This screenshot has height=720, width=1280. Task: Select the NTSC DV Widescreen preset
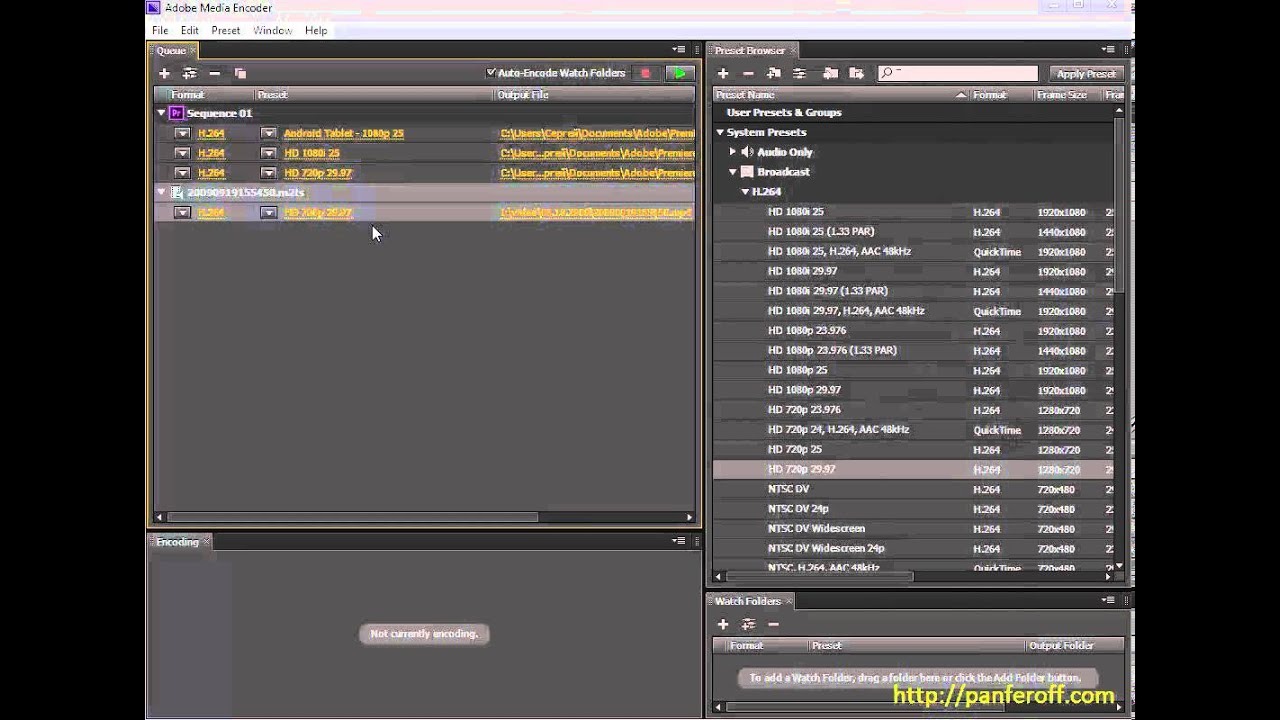913,529
